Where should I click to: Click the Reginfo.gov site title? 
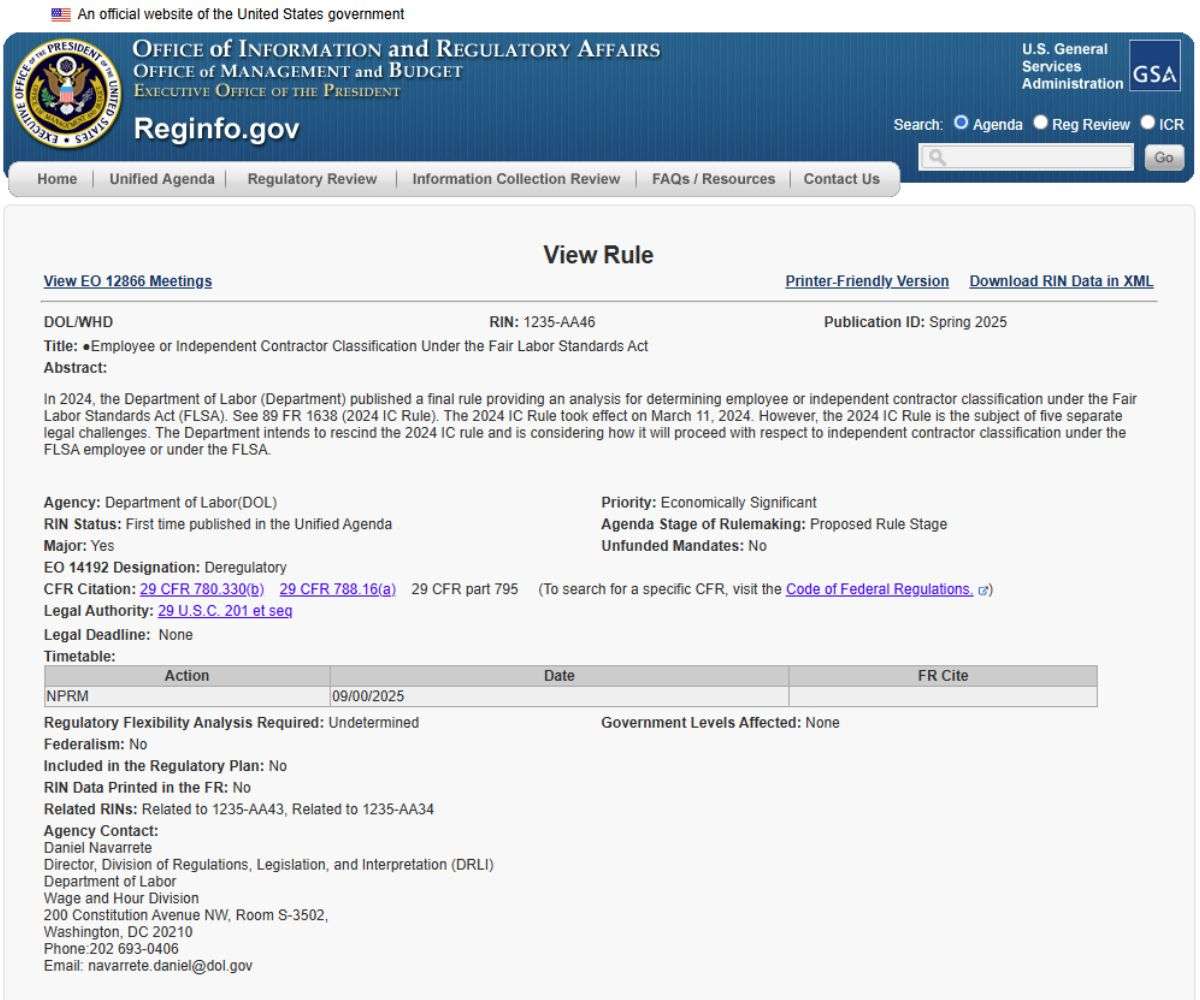click(x=217, y=131)
